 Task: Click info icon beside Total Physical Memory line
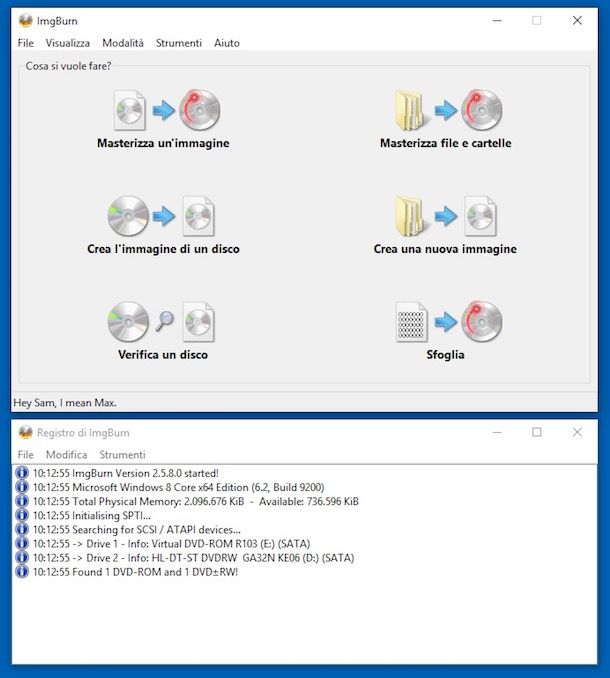(22, 501)
